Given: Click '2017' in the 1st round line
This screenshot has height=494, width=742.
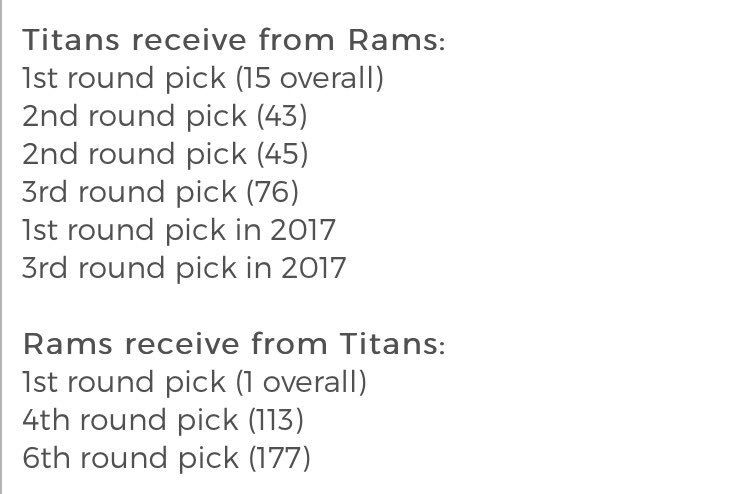Looking at the screenshot, I should (302, 231).
